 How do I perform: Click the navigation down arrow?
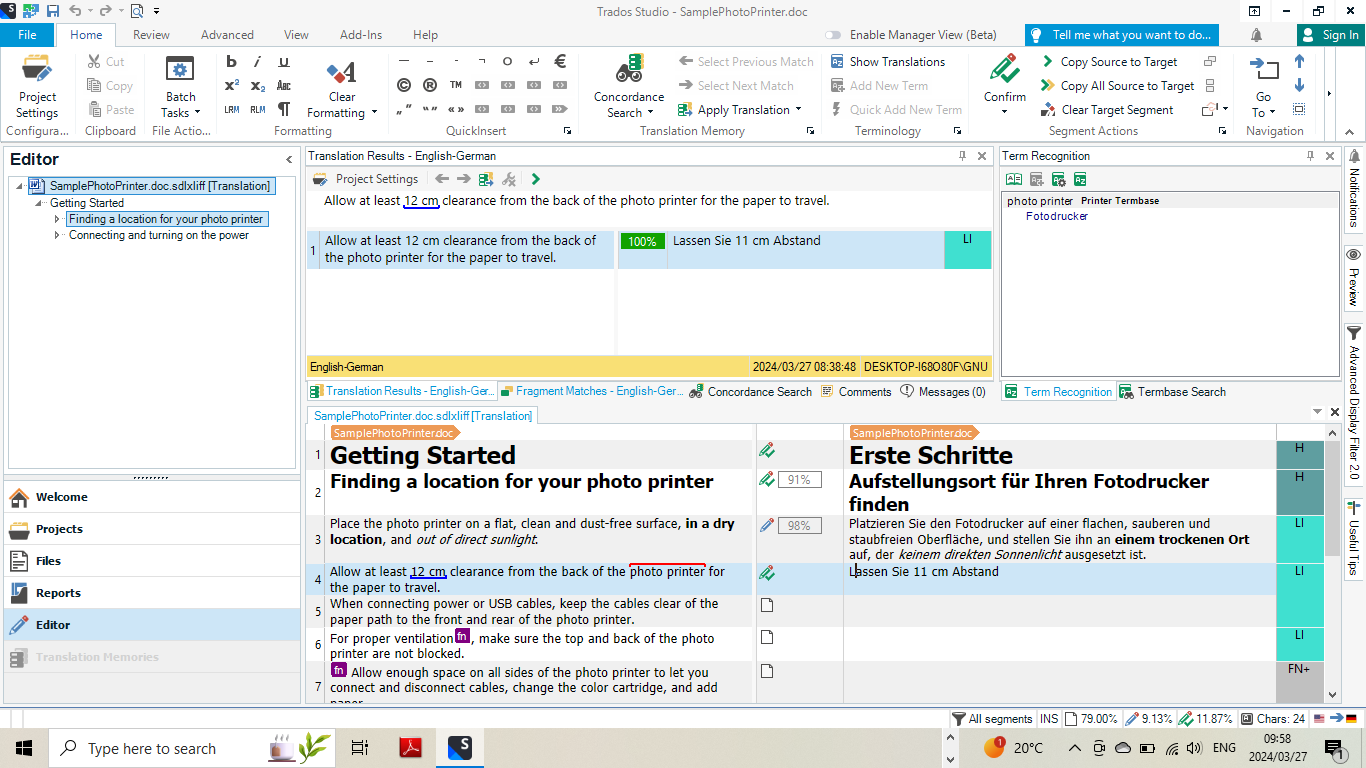tap(1300, 85)
